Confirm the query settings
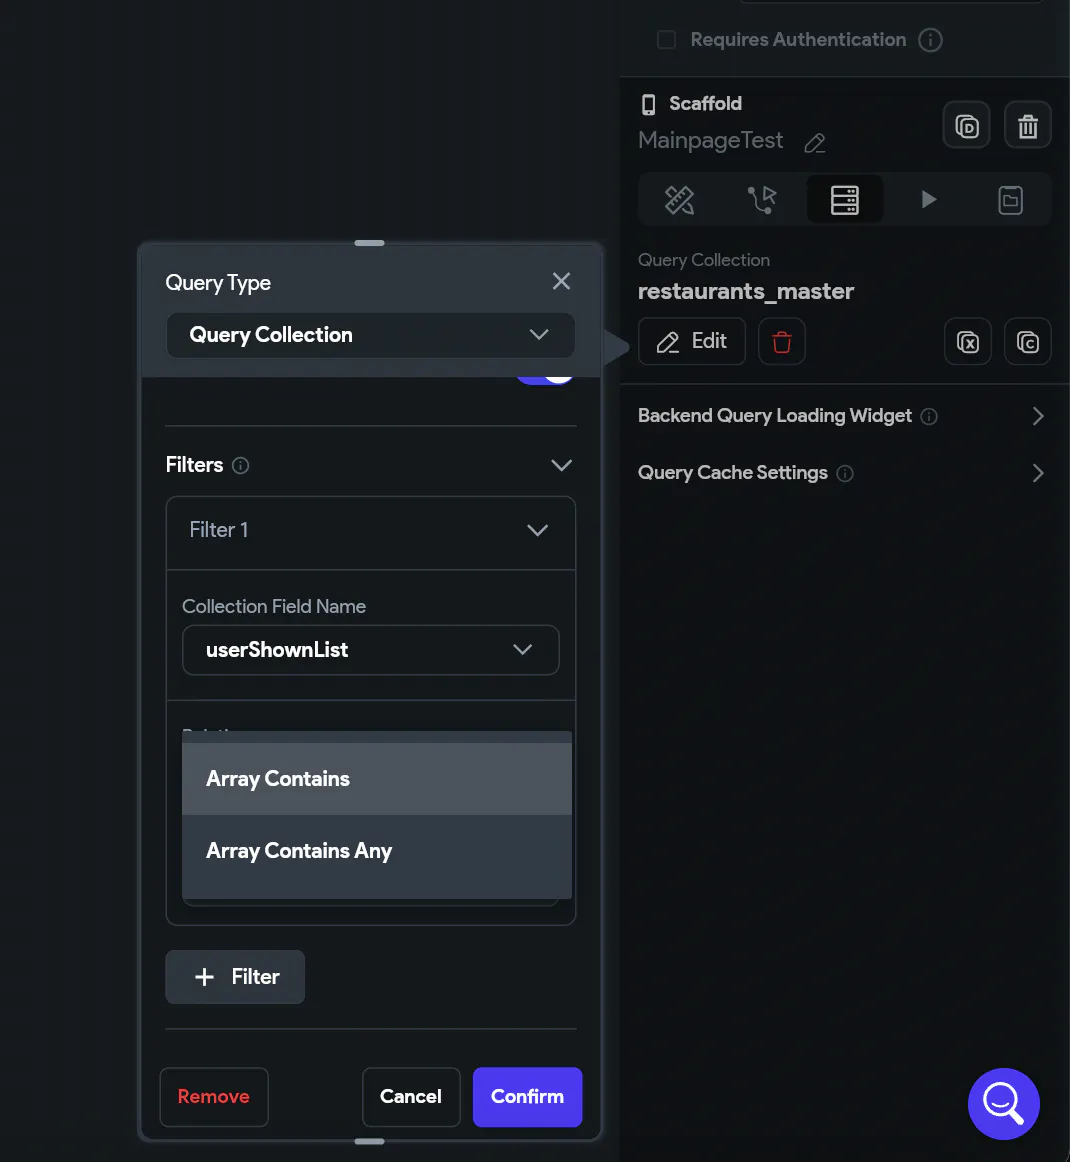 (x=528, y=1097)
